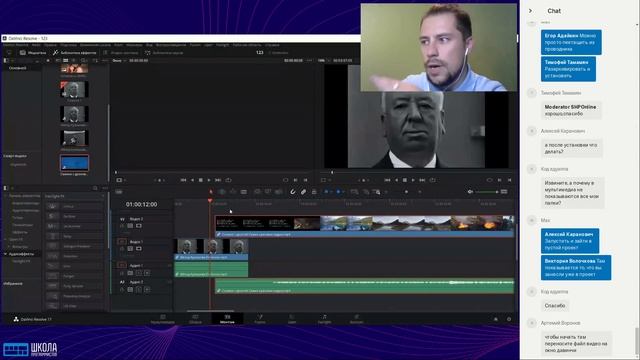640x360 pixels.
Task: Disable the Video 2 track
Action: point(139,226)
